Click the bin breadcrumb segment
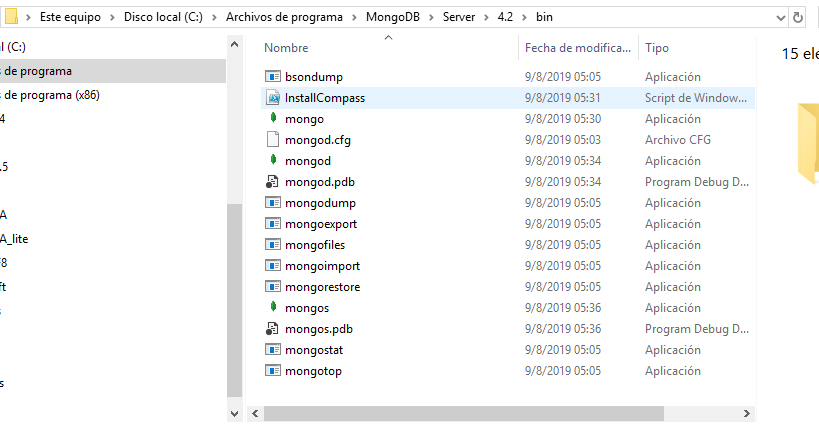The height and width of the screenshot is (444, 819). tap(544, 17)
